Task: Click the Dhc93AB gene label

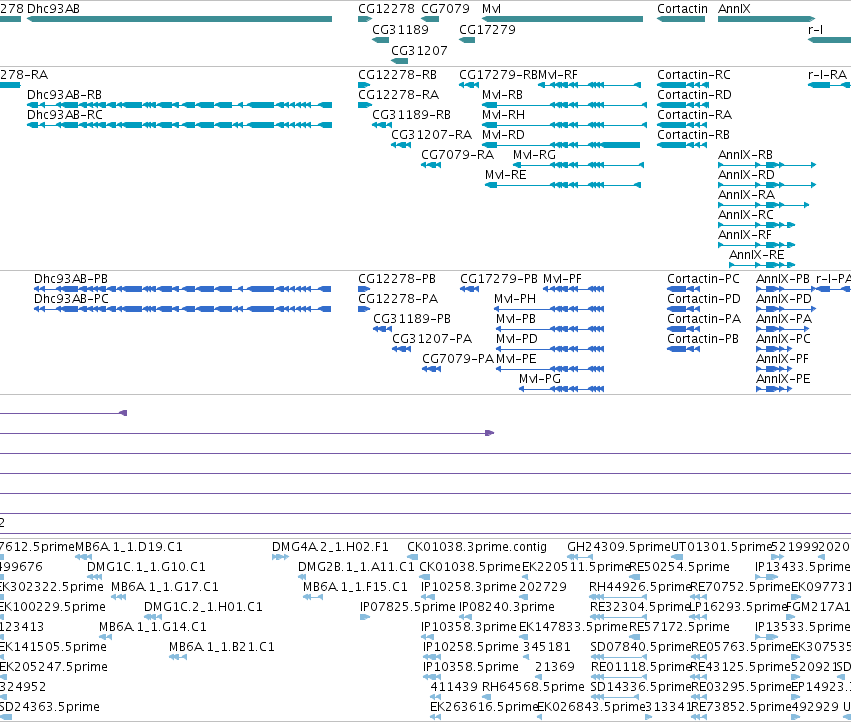Action: coord(53,9)
